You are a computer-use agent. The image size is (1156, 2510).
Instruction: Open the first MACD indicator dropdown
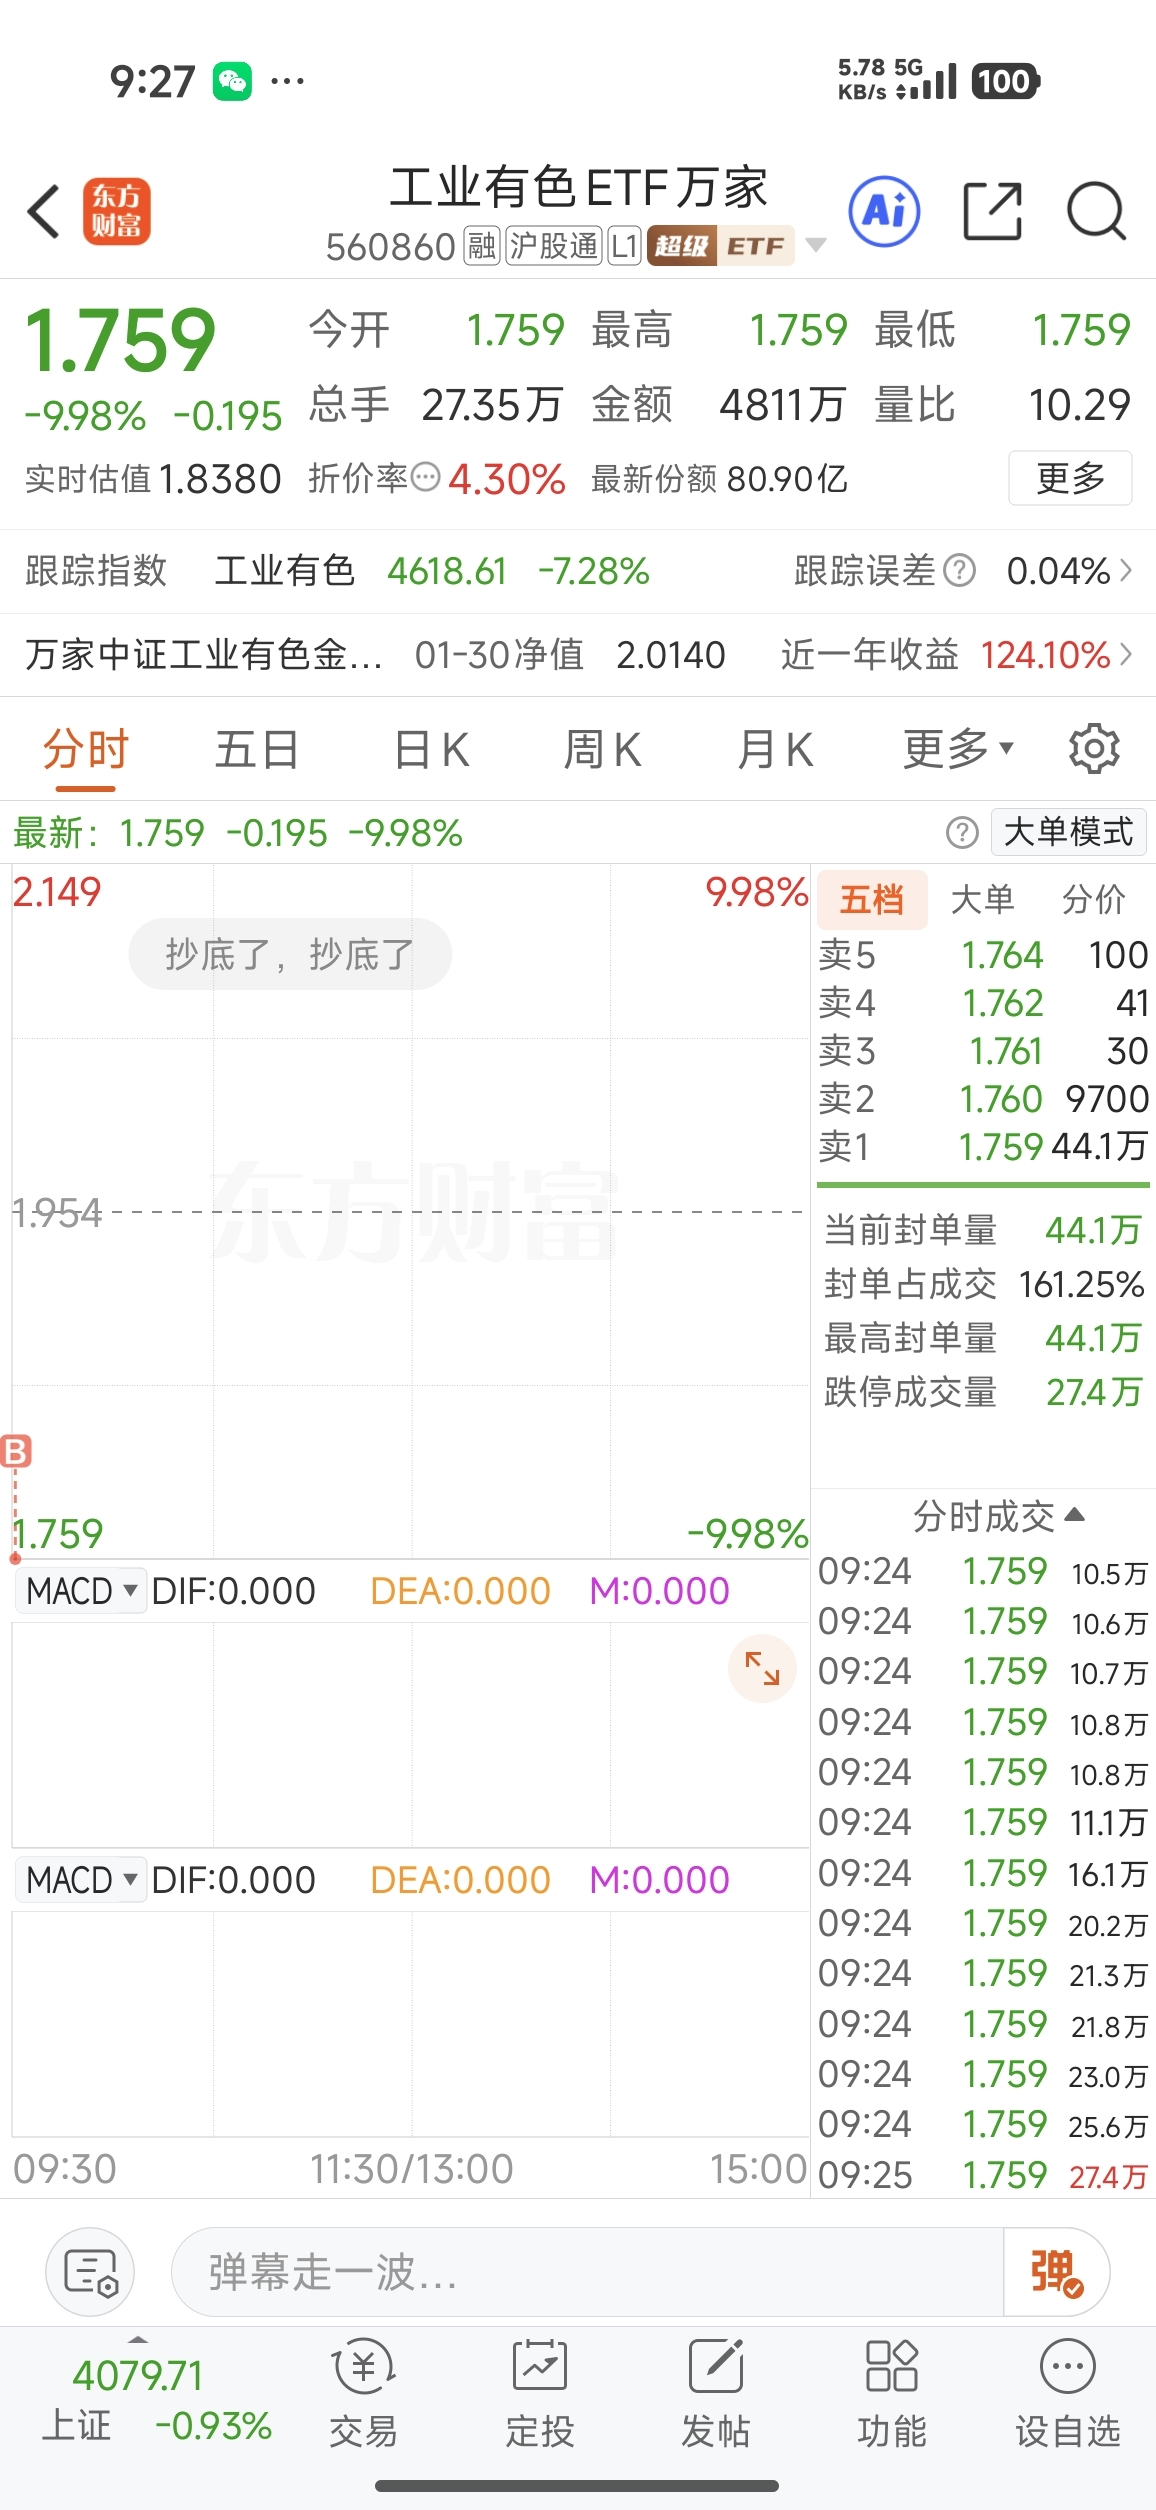coord(81,1590)
